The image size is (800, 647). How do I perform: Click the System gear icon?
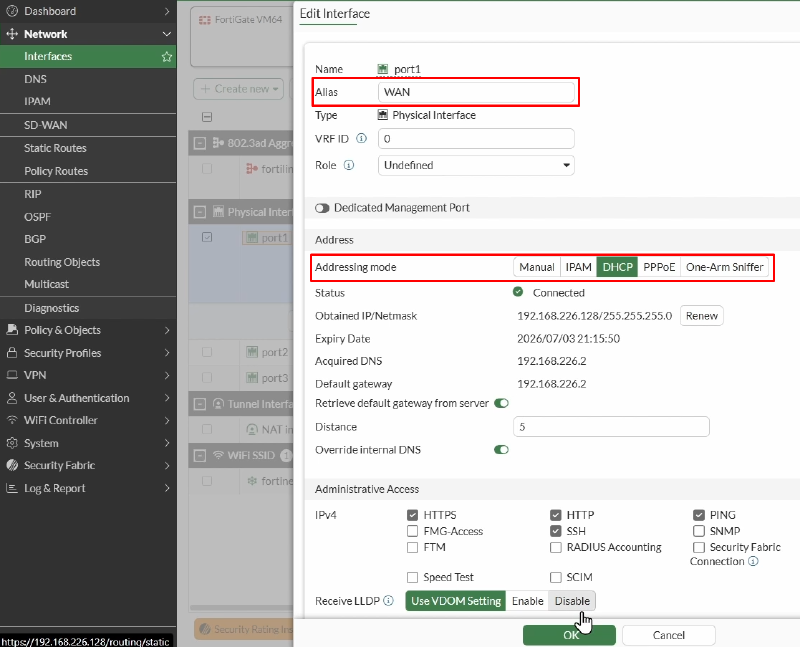pyautogui.click(x=12, y=443)
